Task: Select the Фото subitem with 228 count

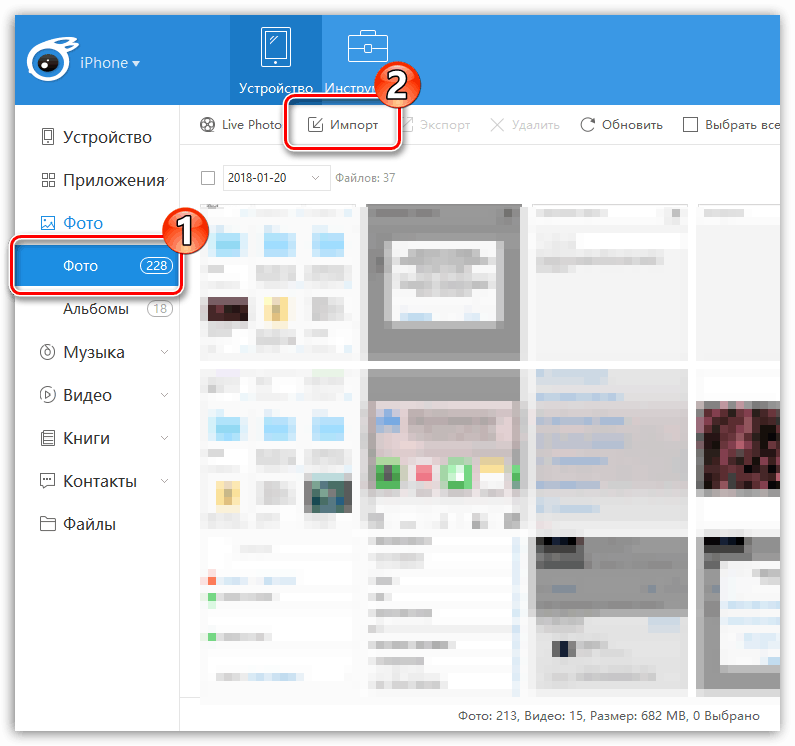Action: (x=96, y=266)
